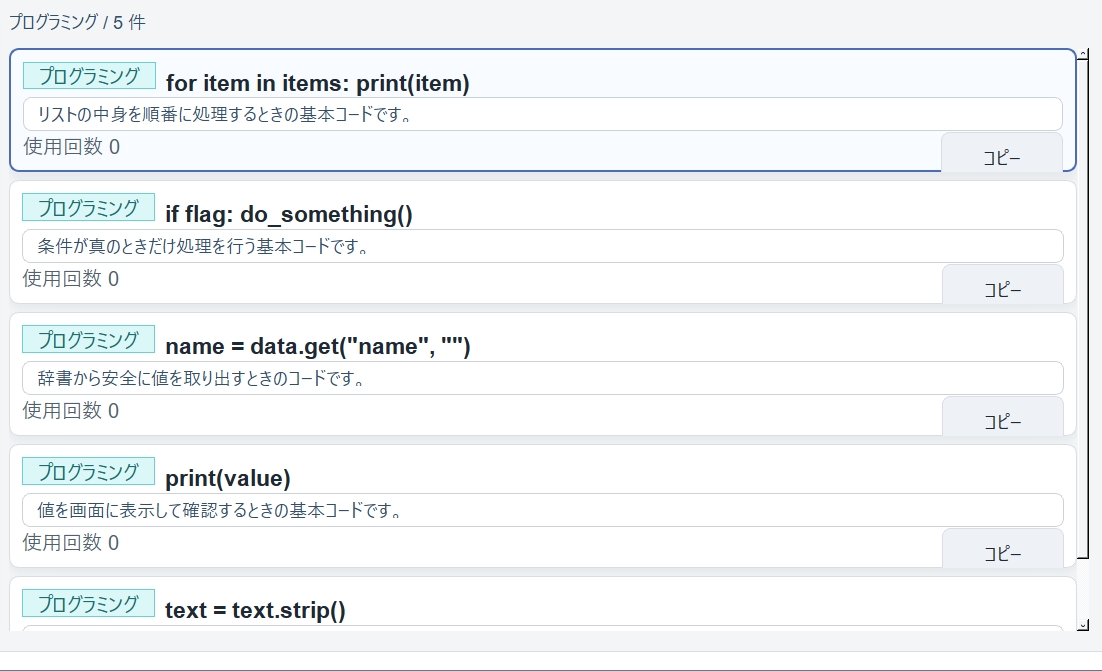This screenshot has height=671, width=1102.
Task: Click the description starting with 条件が真のとき
Action: pyautogui.click(x=542, y=246)
